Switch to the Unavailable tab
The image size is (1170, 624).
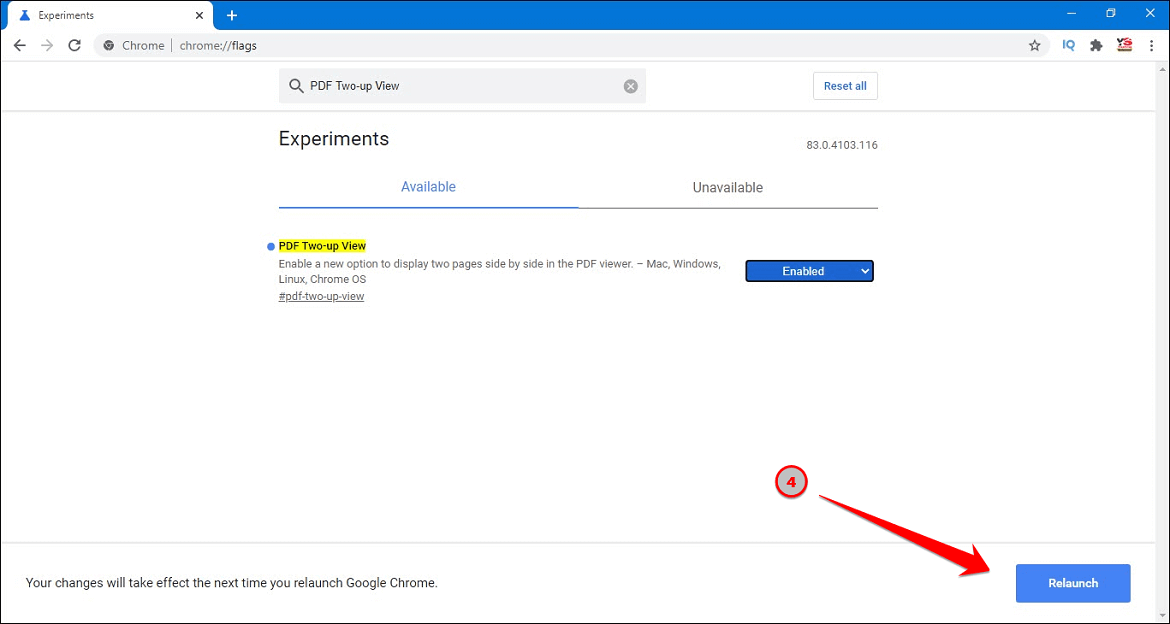click(x=728, y=187)
